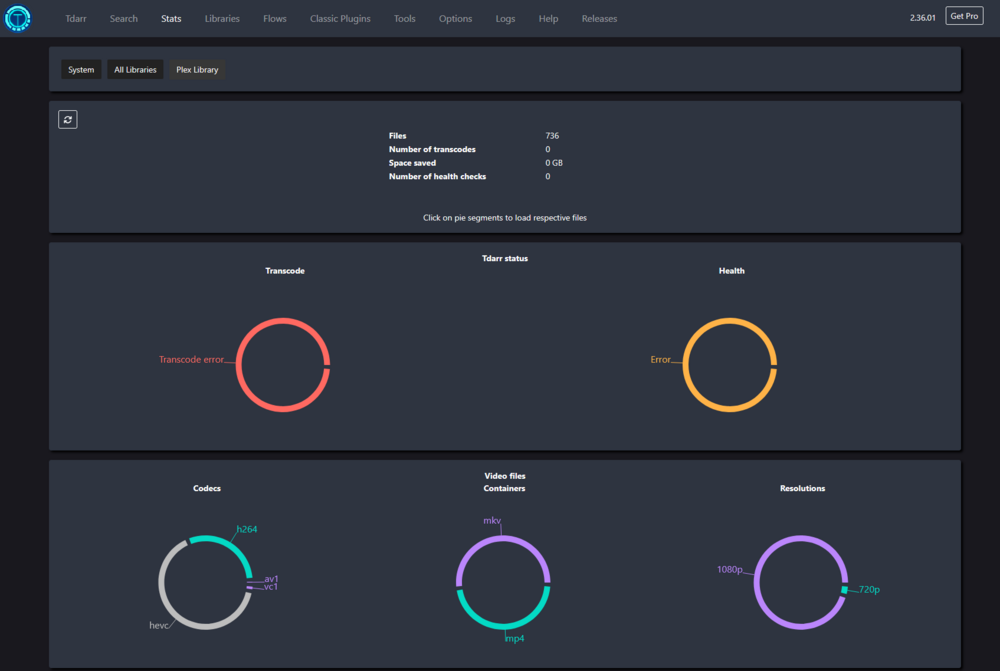Click the Files count value 736
1000x671 pixels.
(x=552, y=136)
